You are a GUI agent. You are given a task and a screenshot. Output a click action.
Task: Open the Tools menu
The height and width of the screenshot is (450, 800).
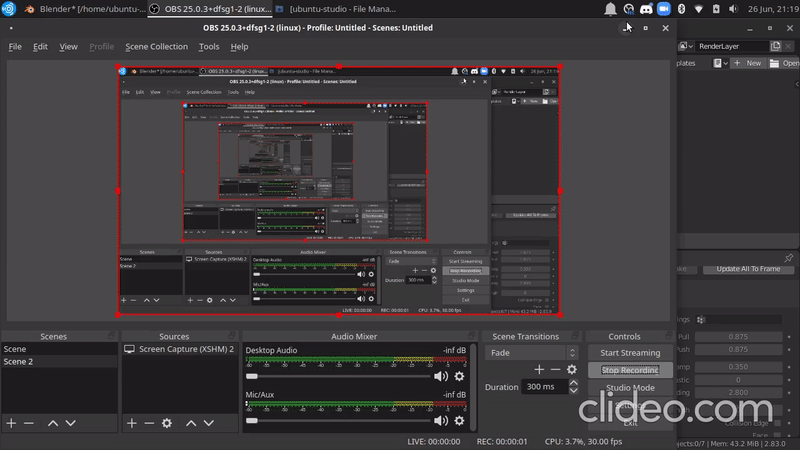click(209, 46)
